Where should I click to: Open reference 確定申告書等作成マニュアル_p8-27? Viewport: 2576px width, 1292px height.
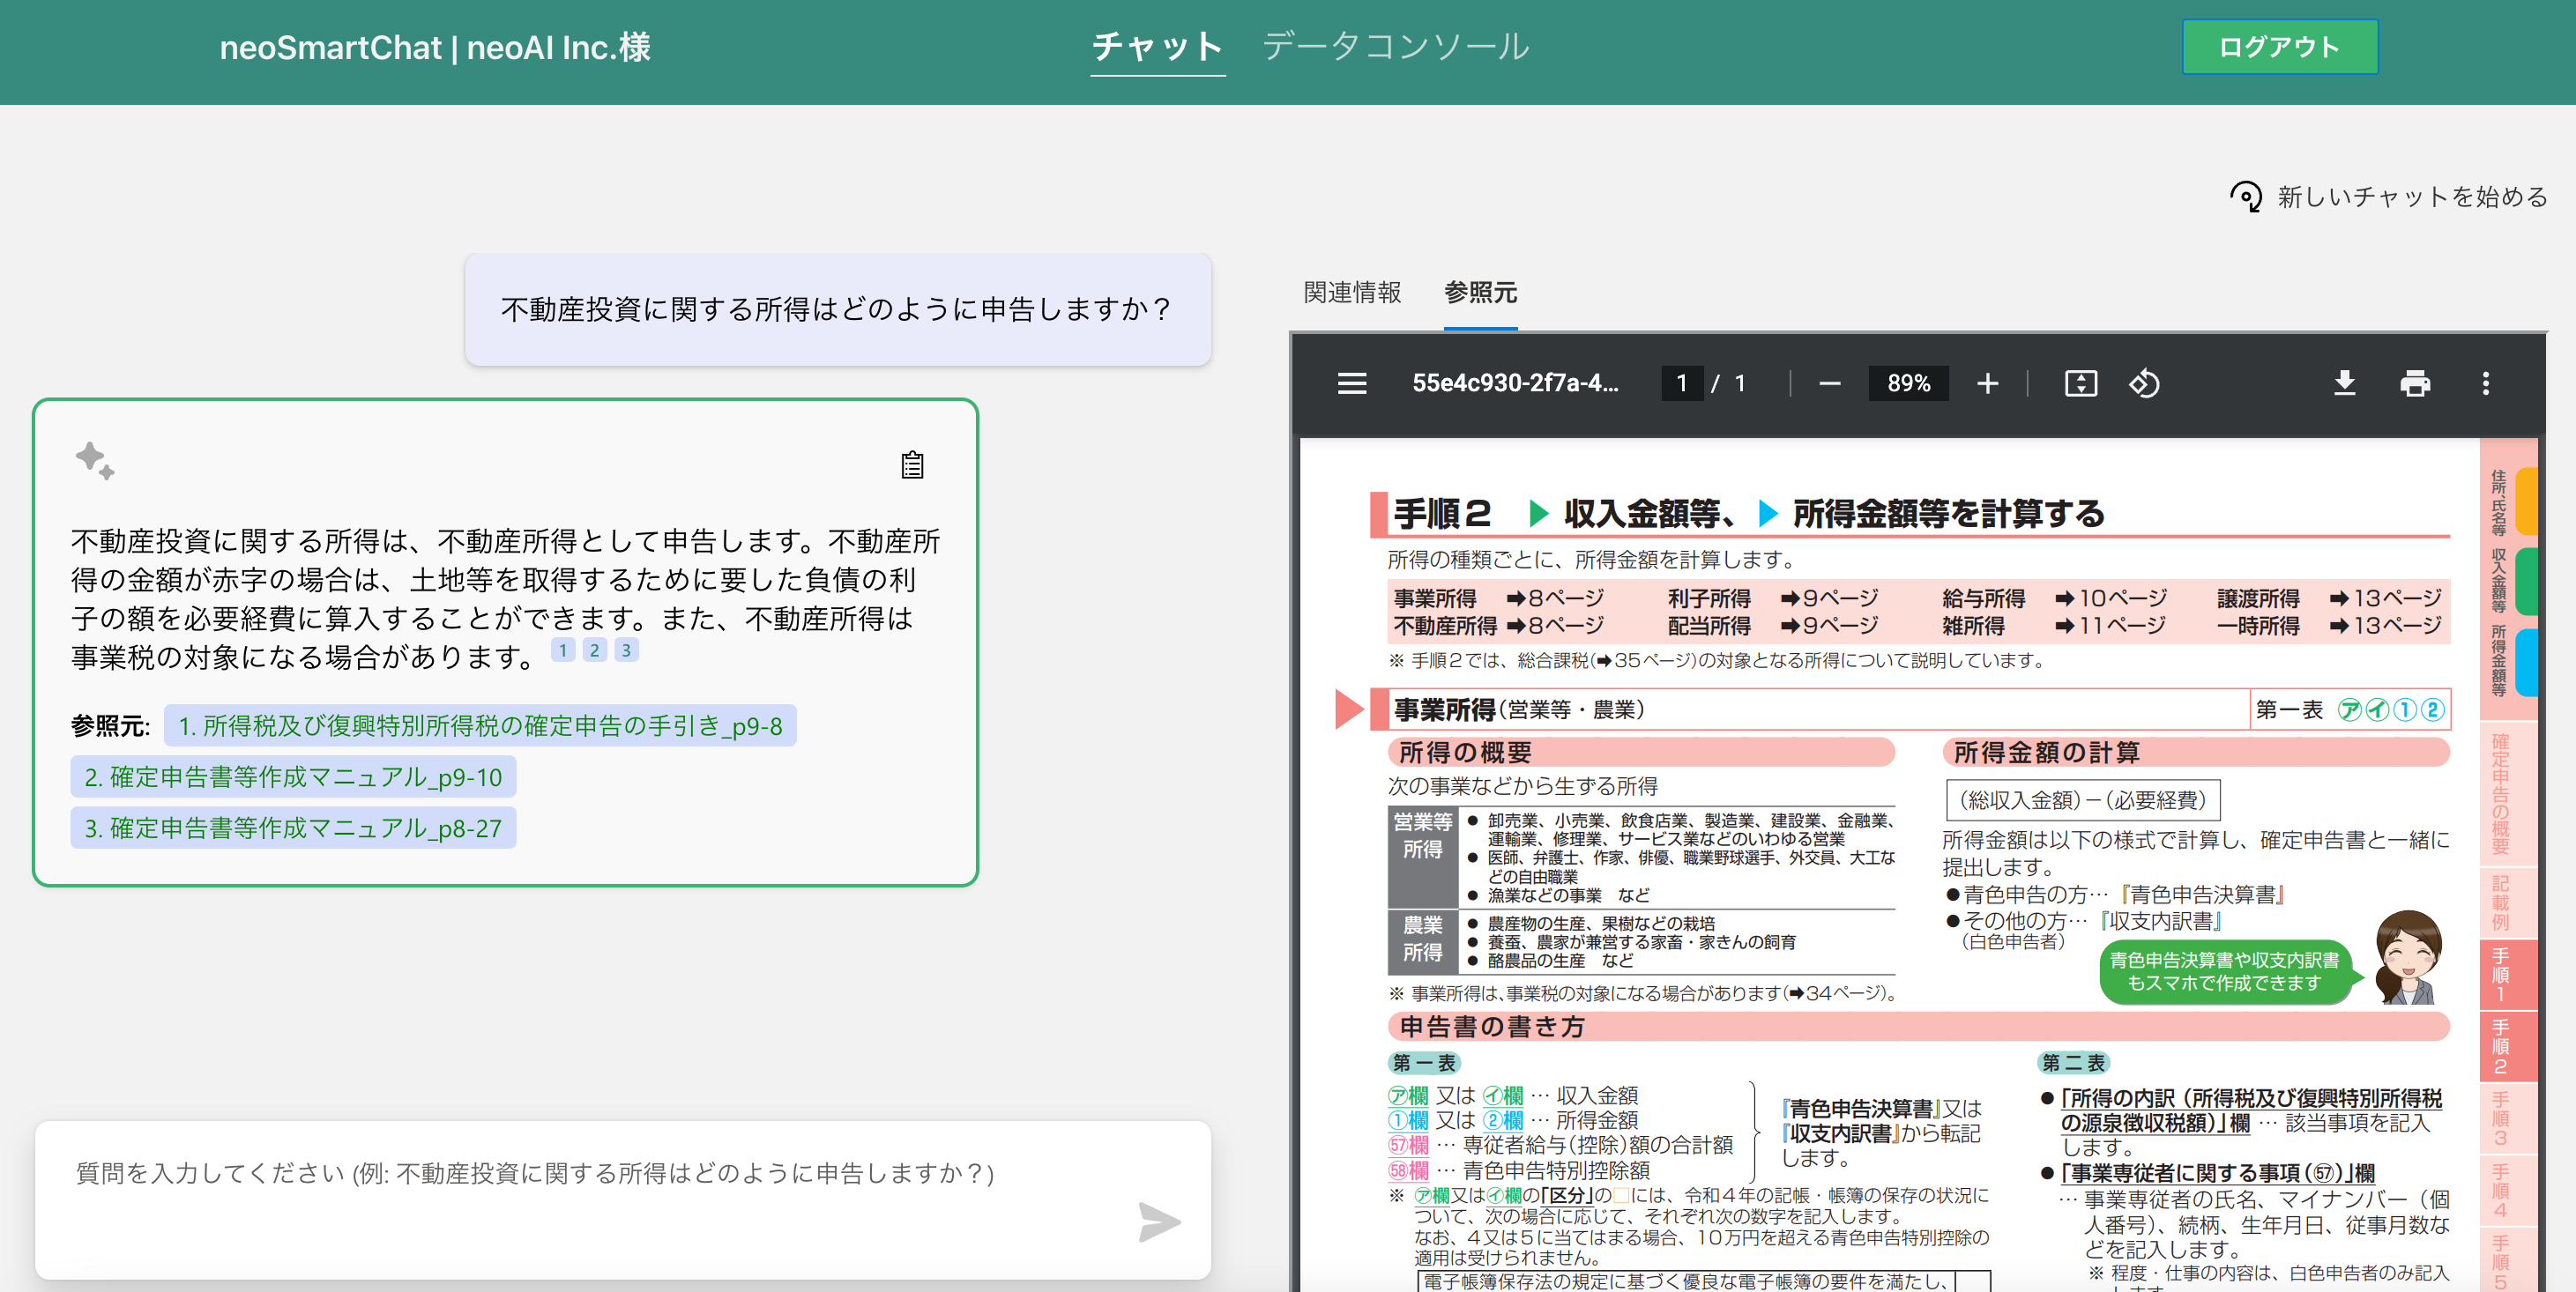[293, 828]
